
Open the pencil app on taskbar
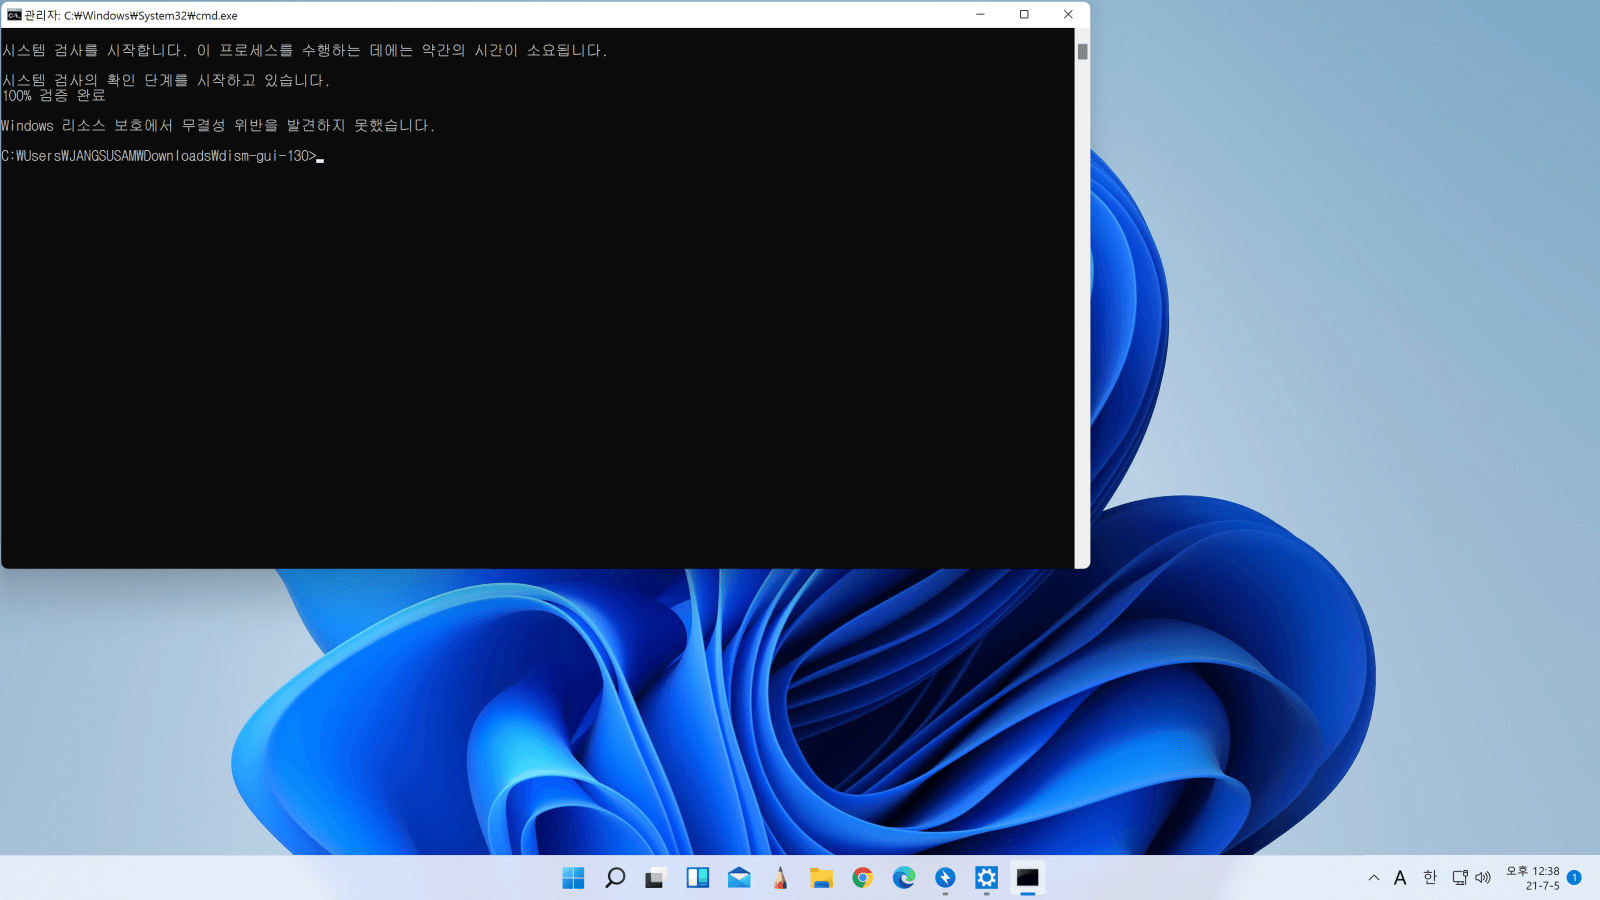click(780, 878)
